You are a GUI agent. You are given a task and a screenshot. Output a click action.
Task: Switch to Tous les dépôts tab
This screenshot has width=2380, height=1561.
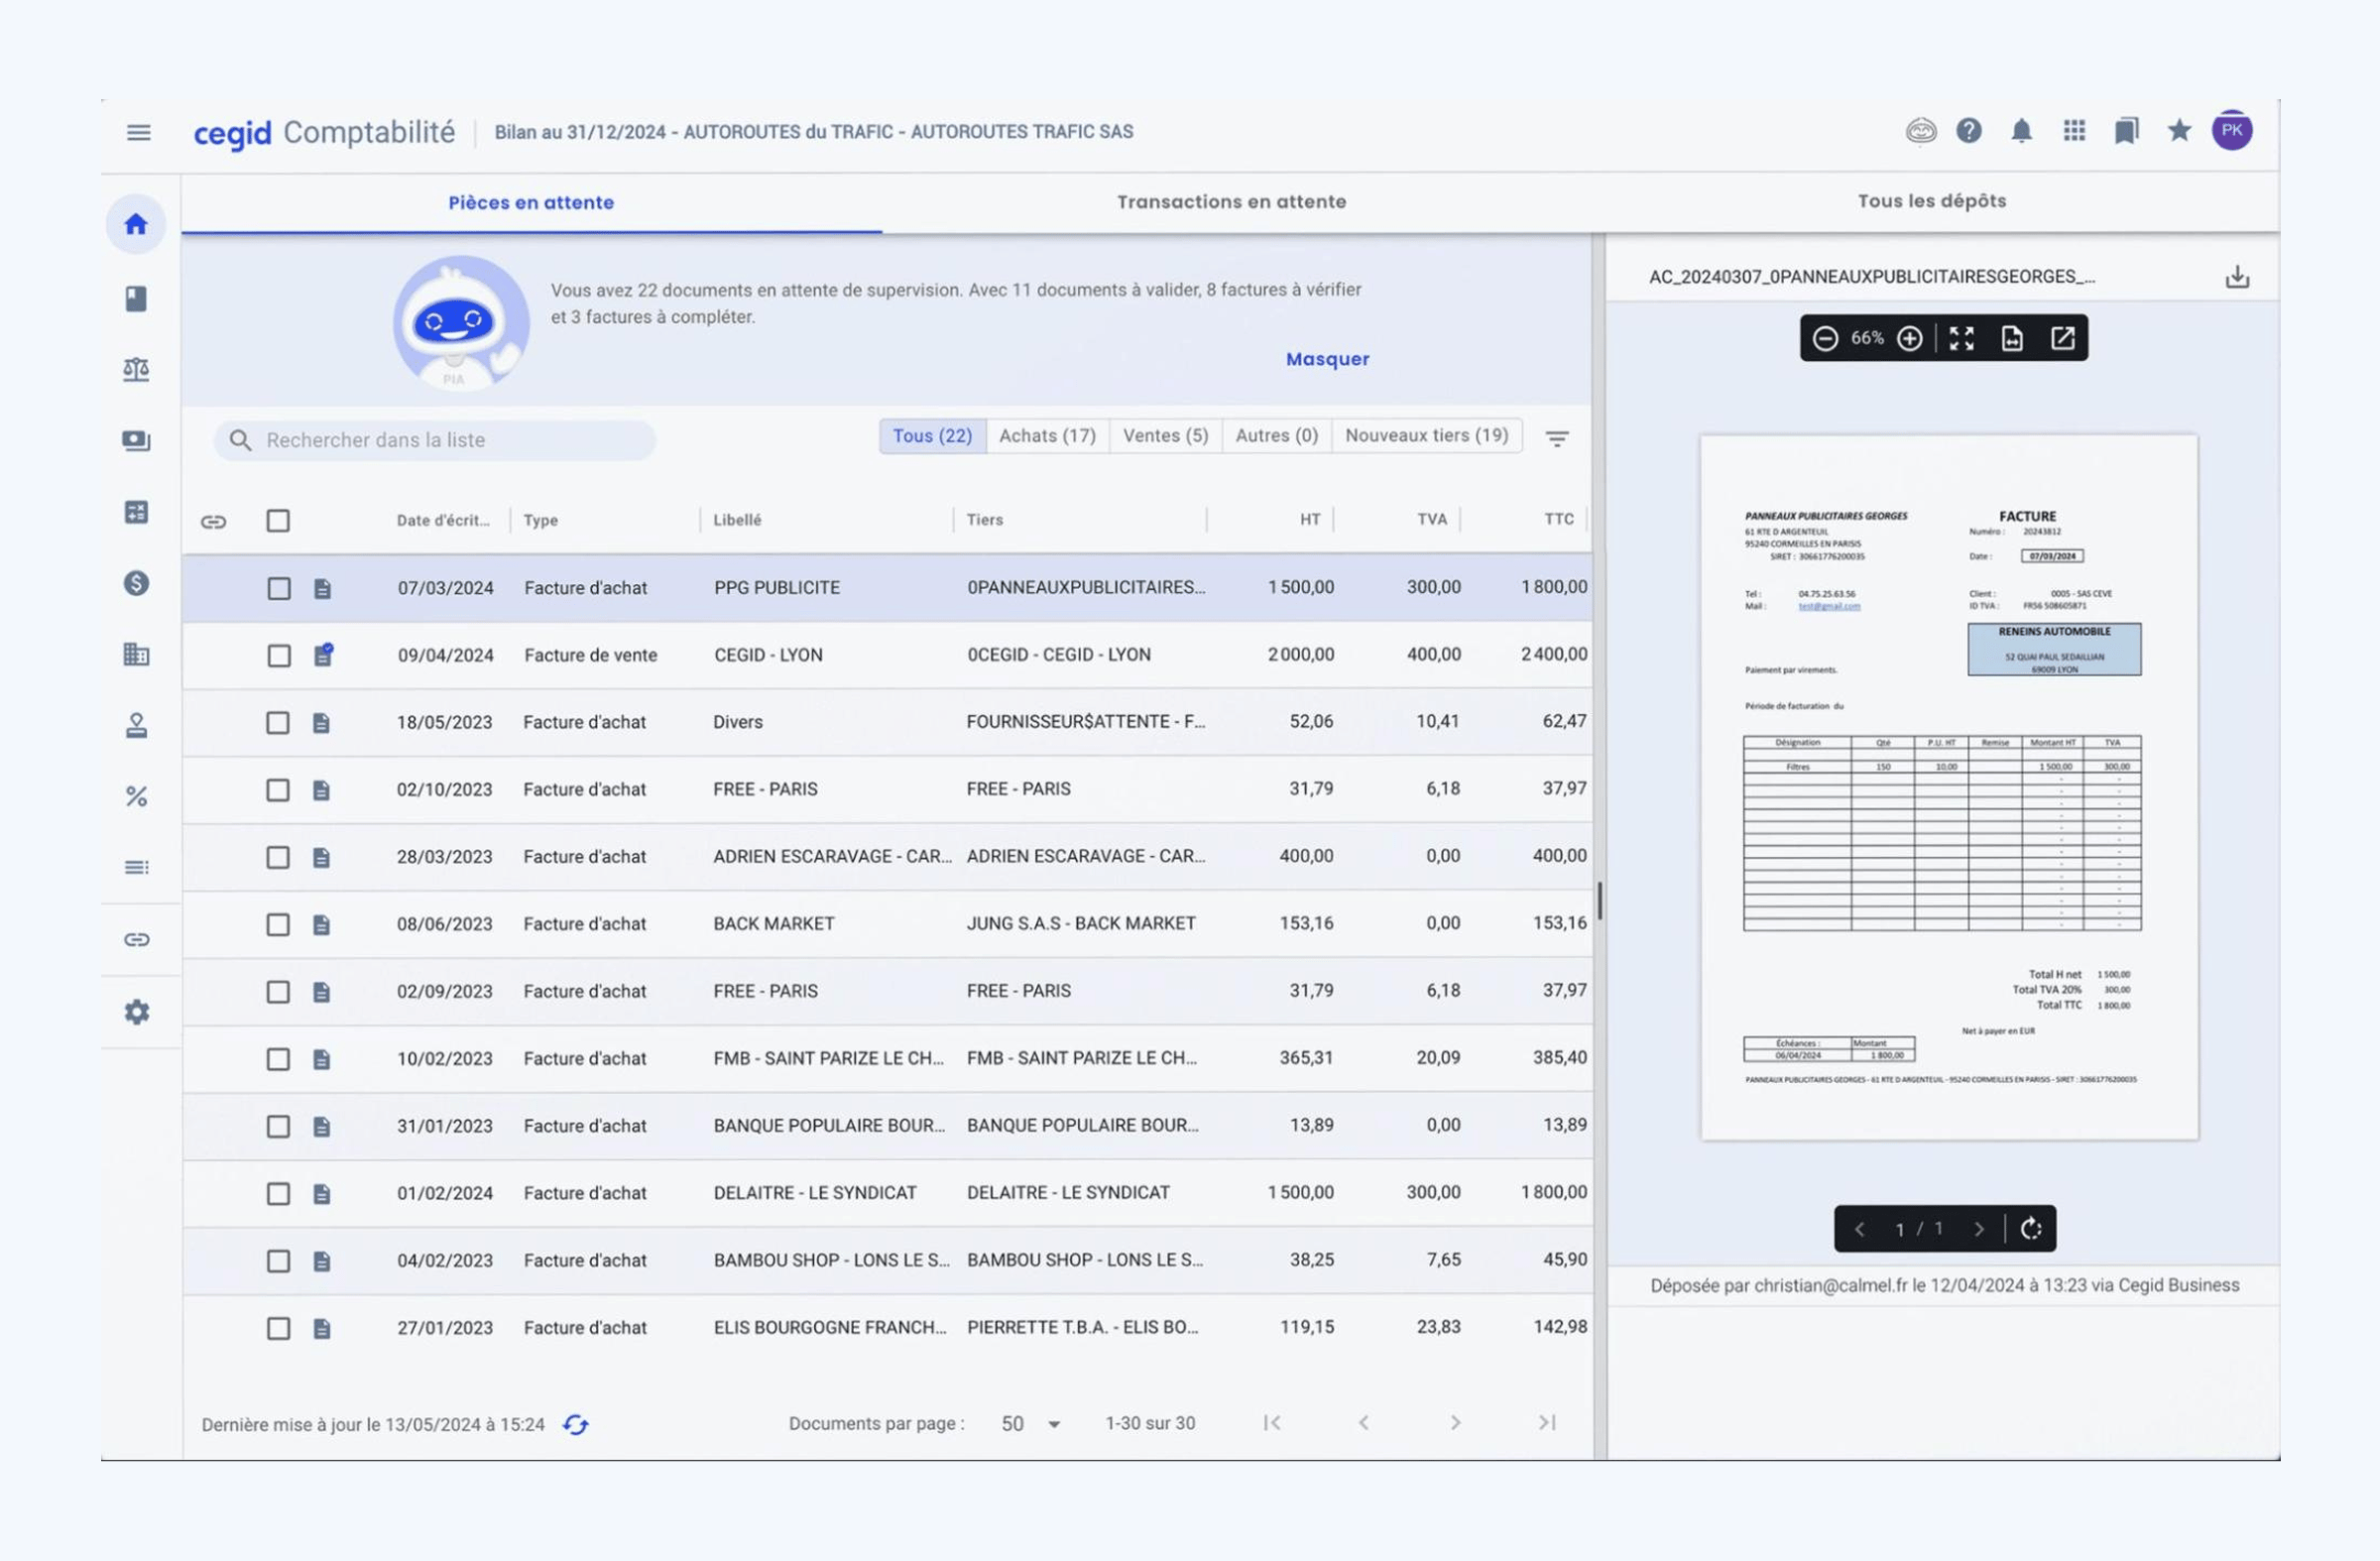(x=1931, y=201)
